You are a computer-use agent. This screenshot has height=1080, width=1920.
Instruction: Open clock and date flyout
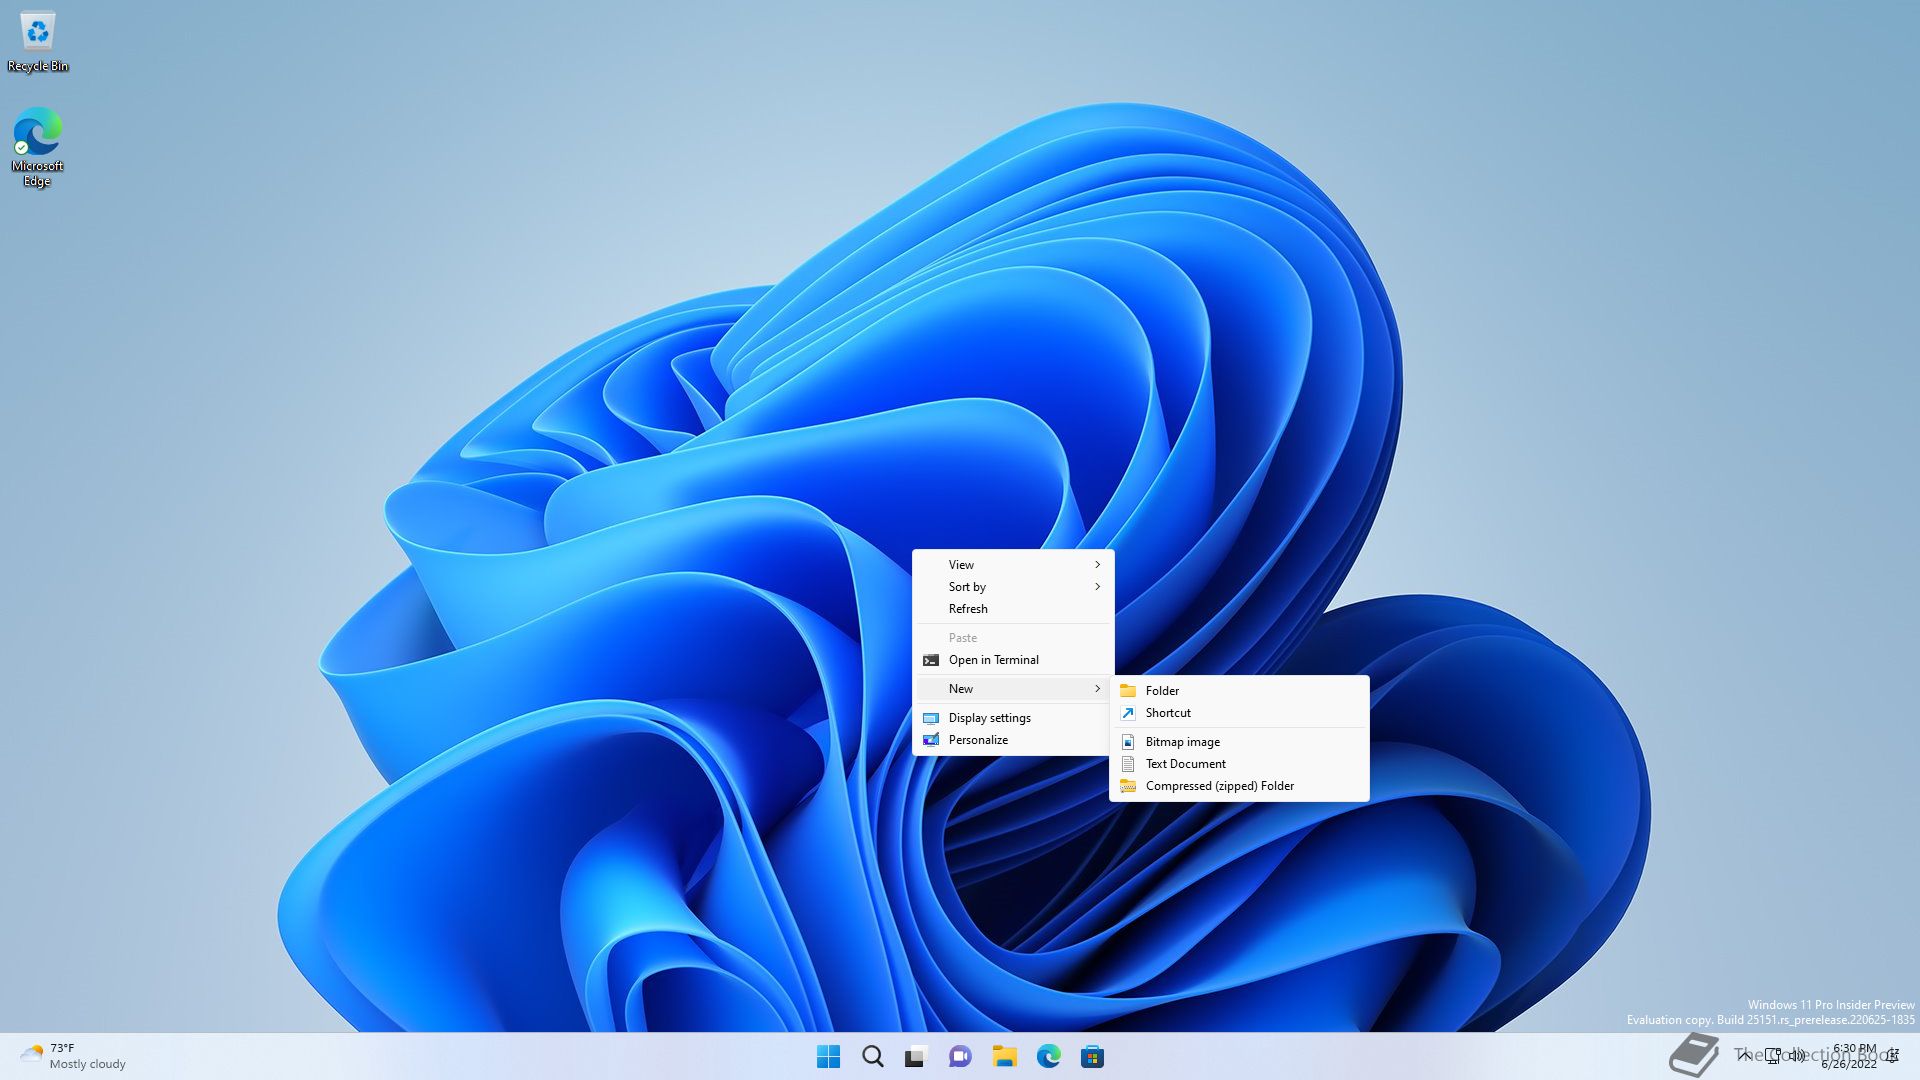point(1849,1056)
